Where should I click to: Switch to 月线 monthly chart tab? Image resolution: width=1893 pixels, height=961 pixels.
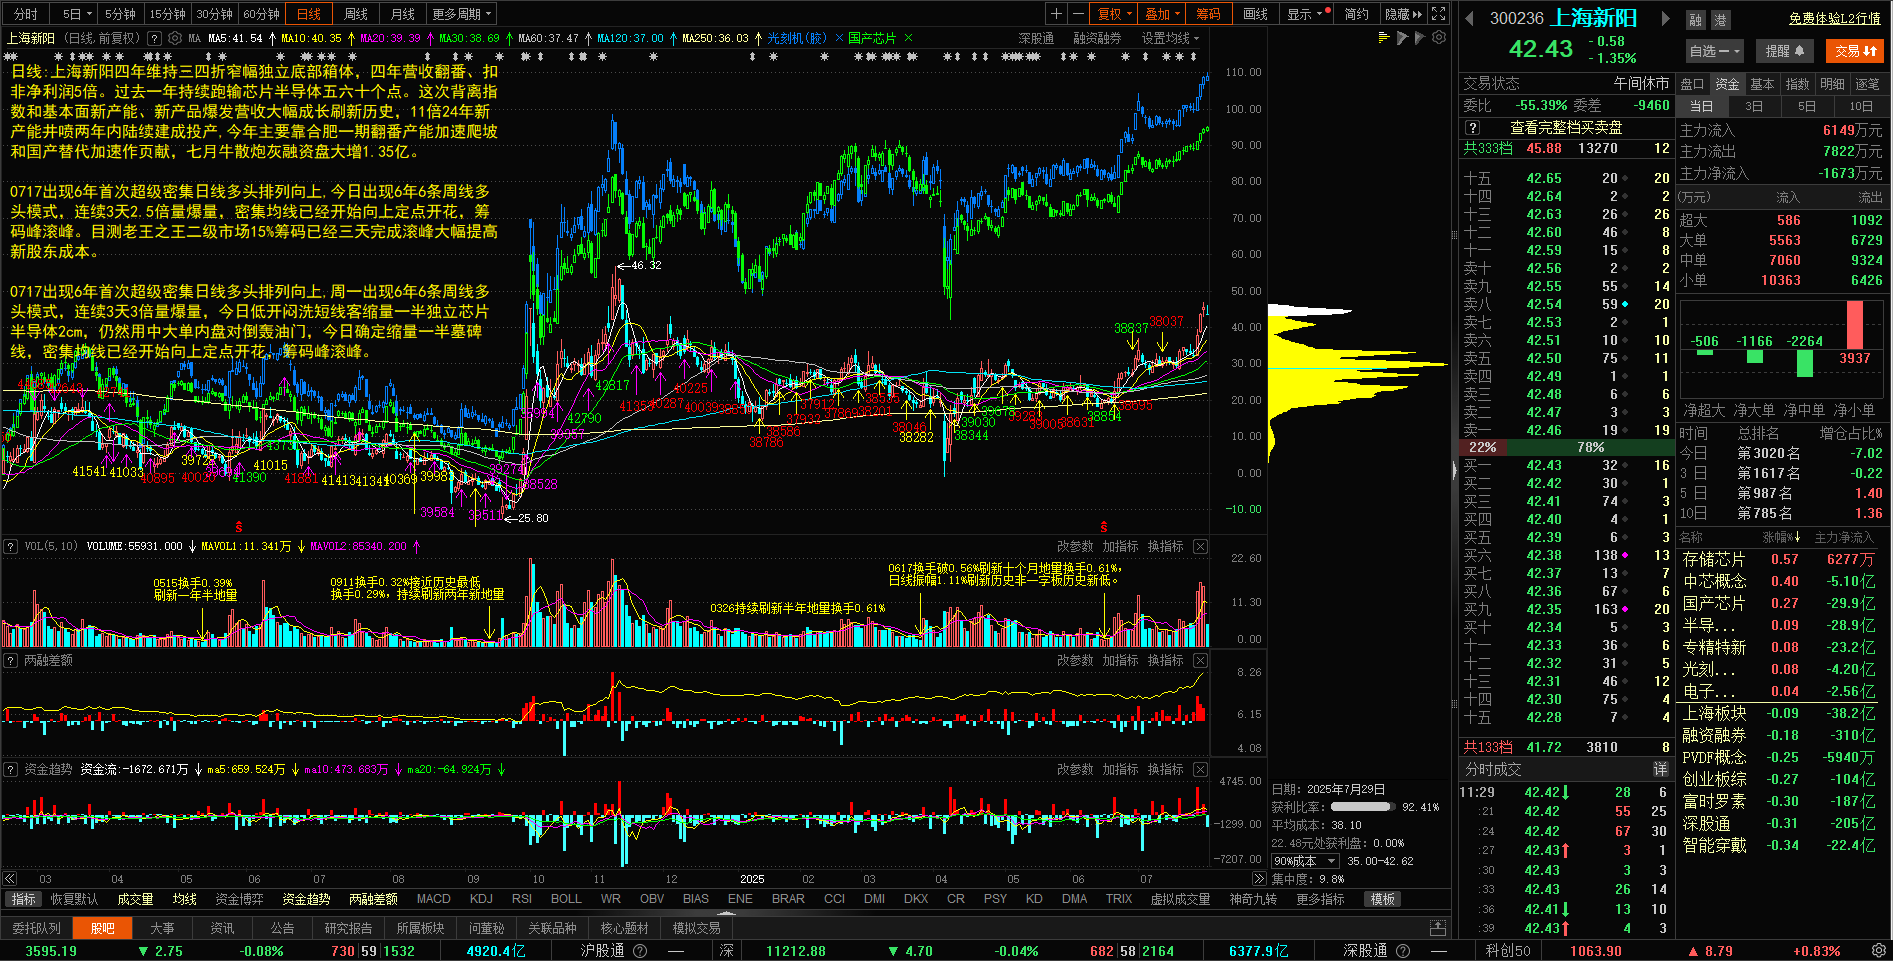[403, 14]
